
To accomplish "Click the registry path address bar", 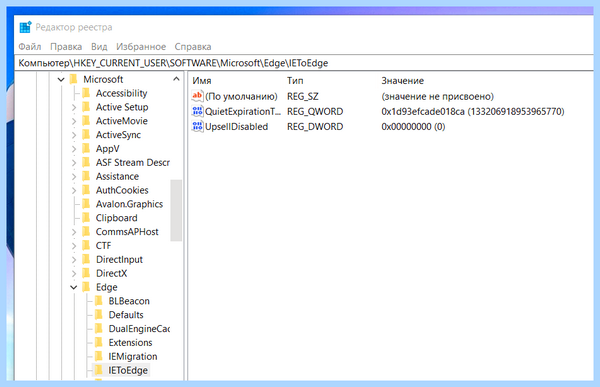I will click(x=304, y=63).
